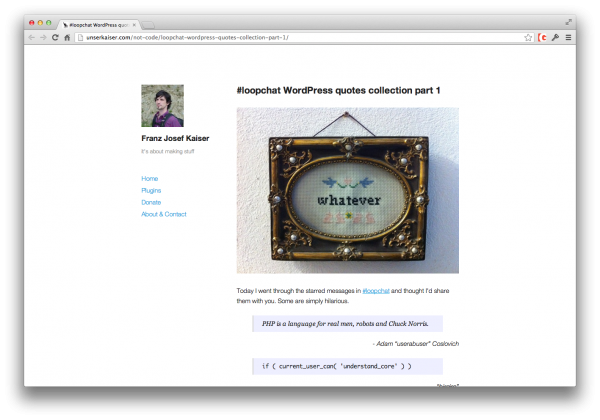
Task: Open the Home link in the sidebar
Action: click(x=149, y=179)
